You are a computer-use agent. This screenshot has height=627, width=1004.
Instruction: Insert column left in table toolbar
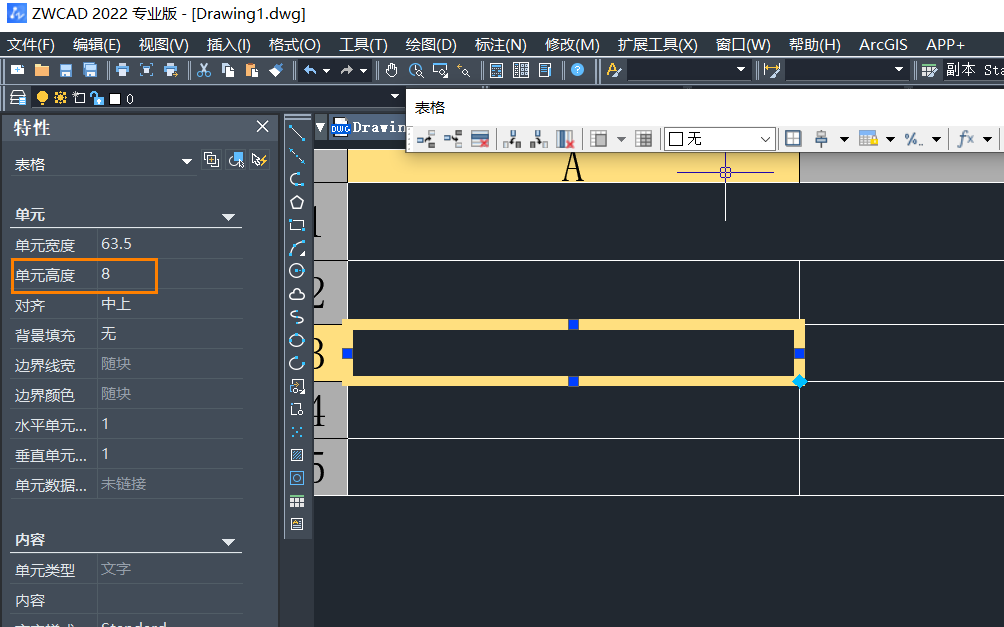pyautogui.click(x=512, y=138)
